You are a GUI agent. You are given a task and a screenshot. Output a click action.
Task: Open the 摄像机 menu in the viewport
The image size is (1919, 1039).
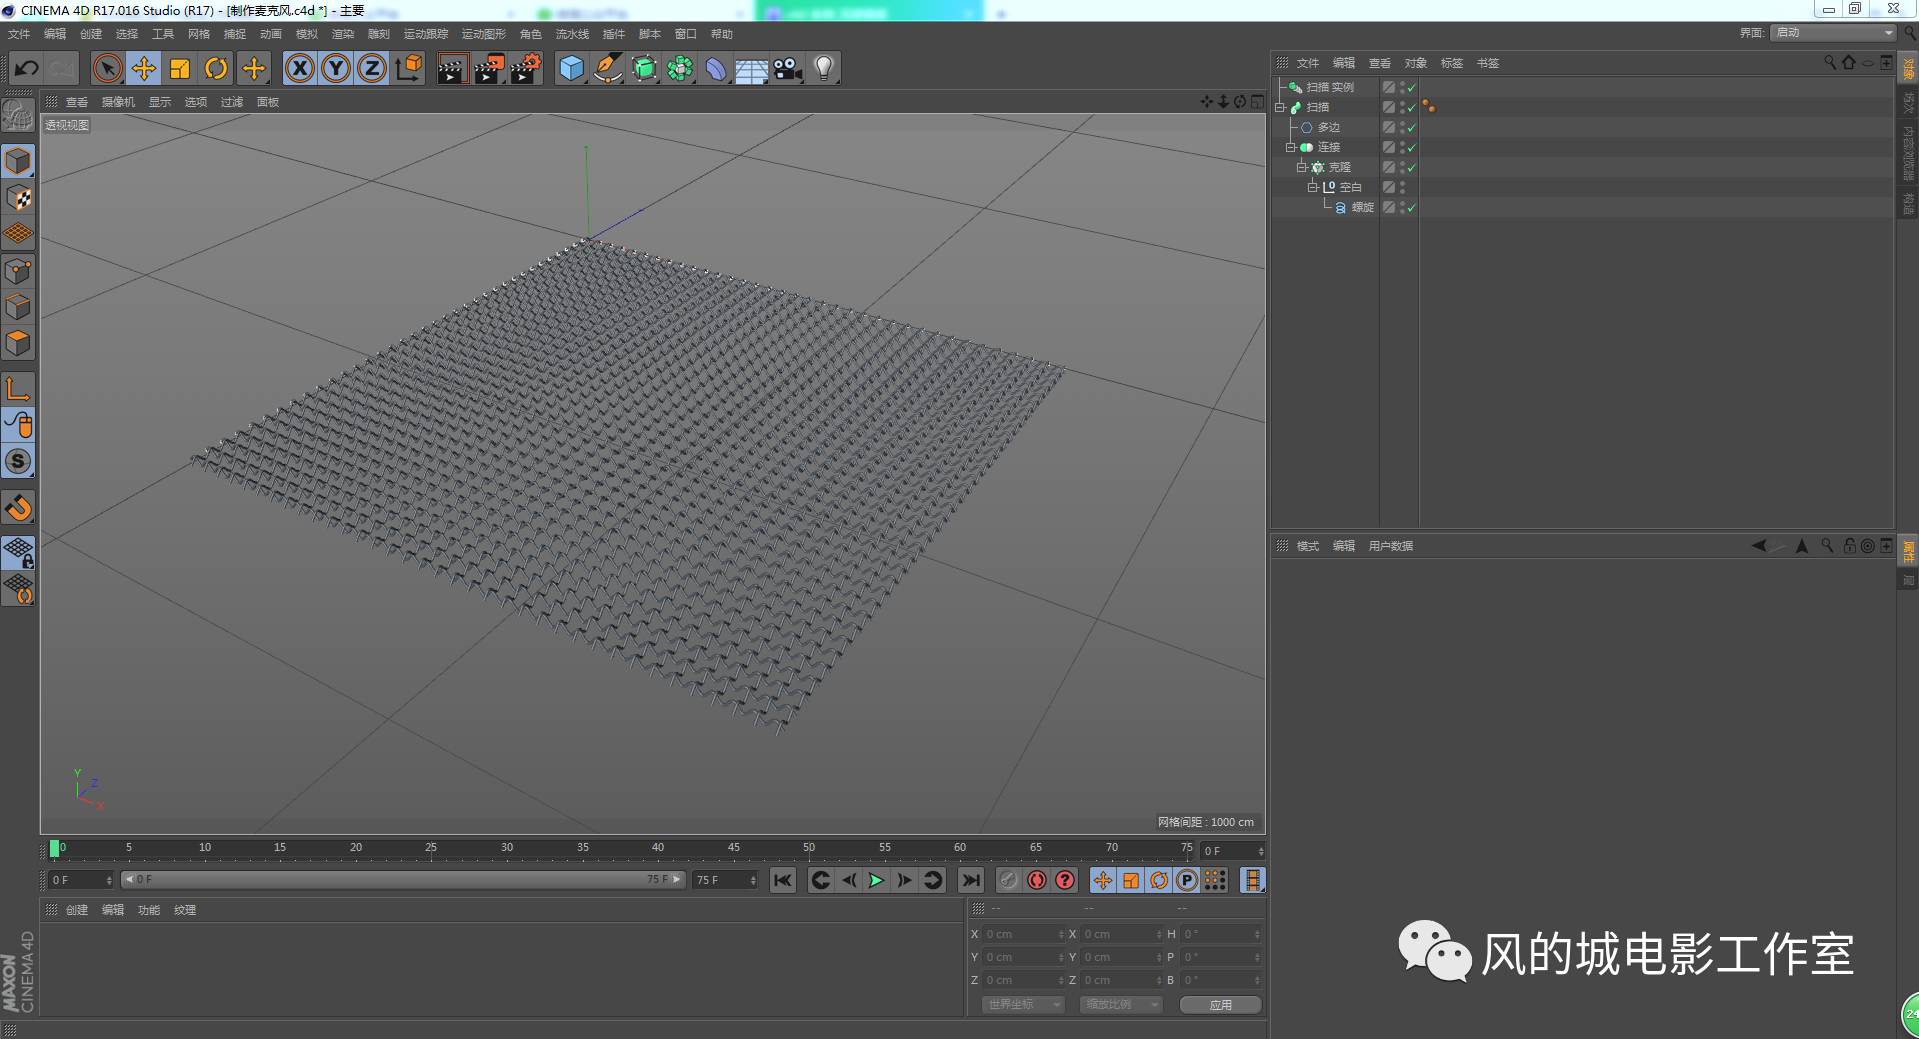coord(118,101)
